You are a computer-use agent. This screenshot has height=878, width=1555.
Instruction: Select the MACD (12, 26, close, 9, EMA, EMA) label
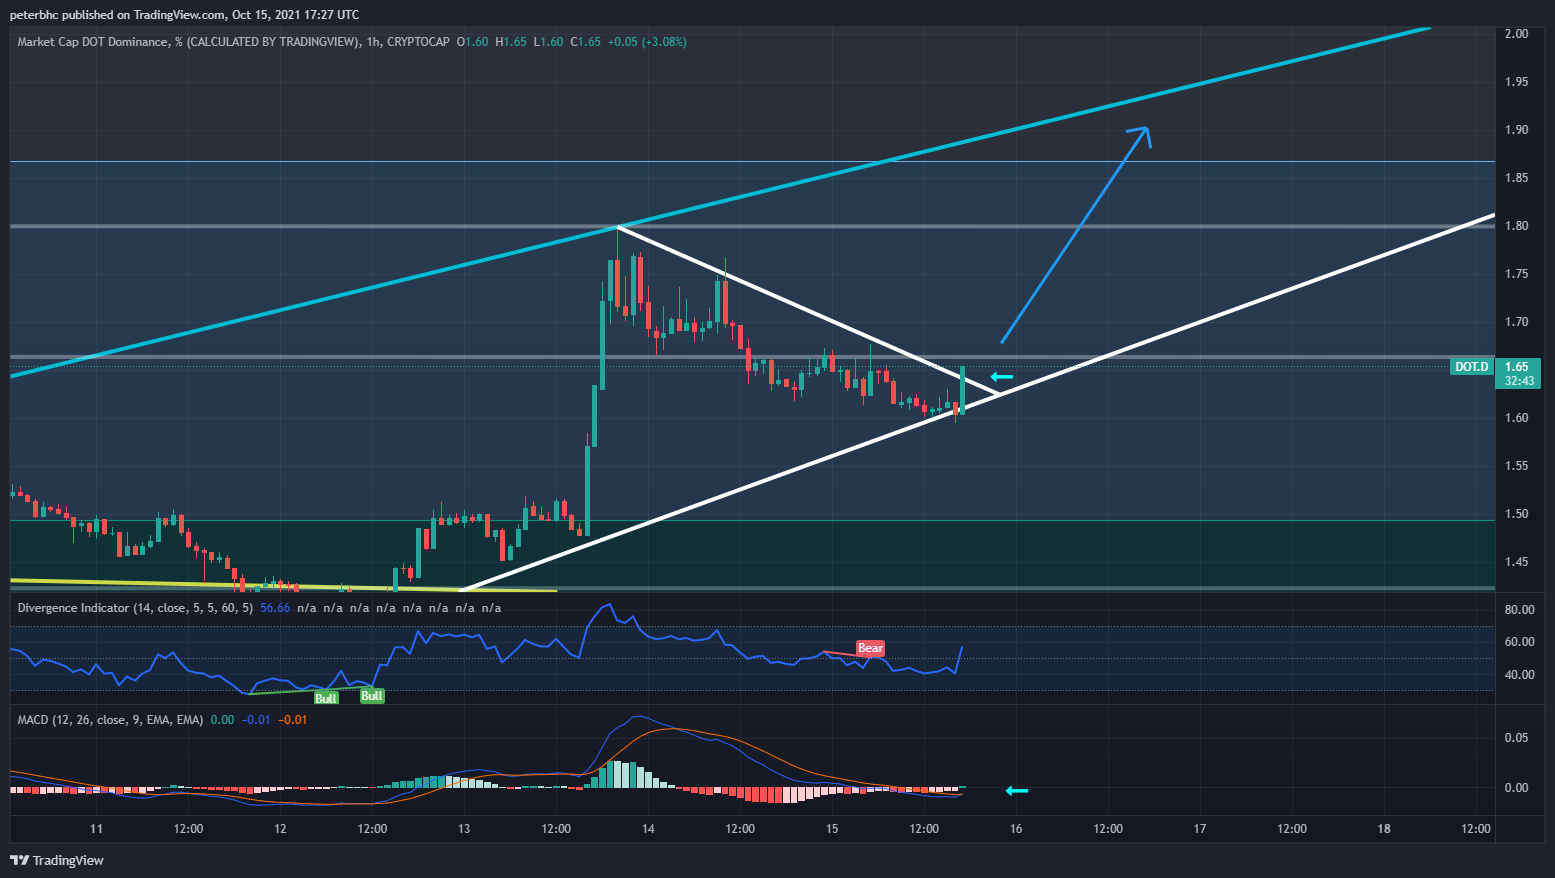(110, 720)
